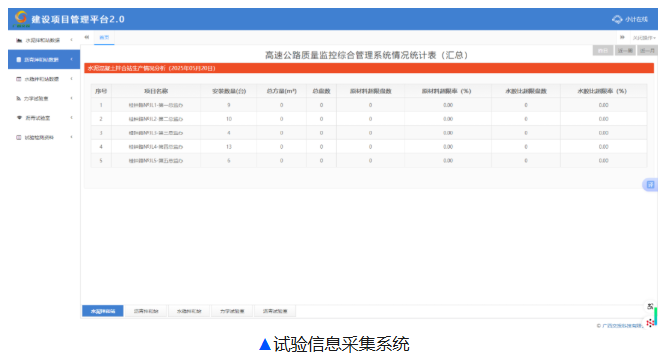Screen dimensions: 663x362
Task: Expand the 力学试验室 sidebar menu chevron
Action: (x=71, y=99)
